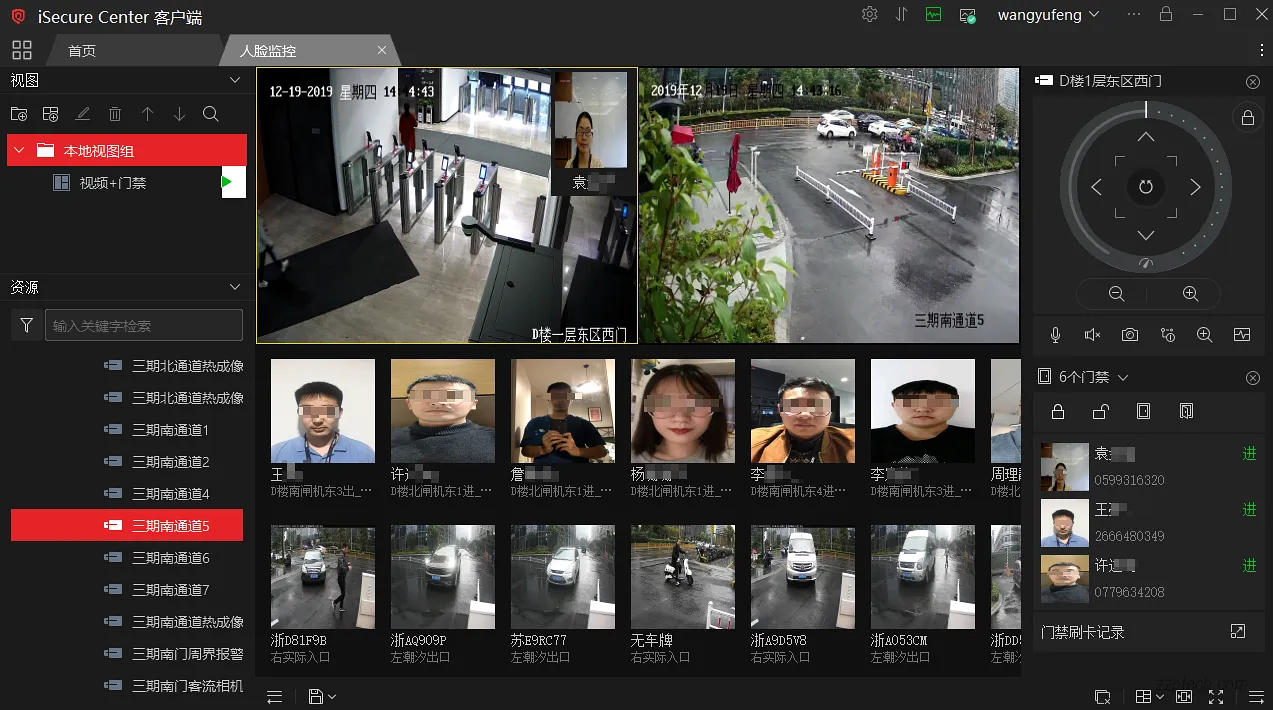
Task: Mute audio with the speaker icon
Action: click(1092, 335)
